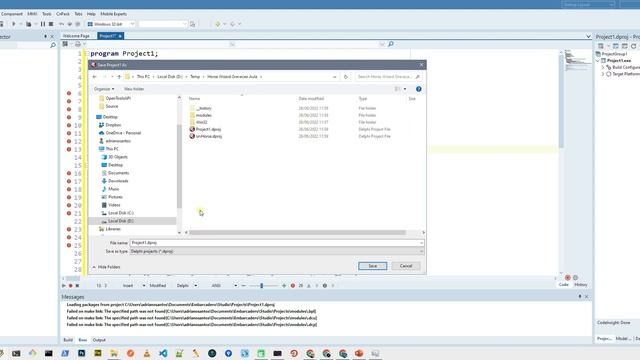Image resolution: width=640 pixels, height=360 pixels.
Task: Click the Cancel button in Save dialog
Action: coord(406,266)
